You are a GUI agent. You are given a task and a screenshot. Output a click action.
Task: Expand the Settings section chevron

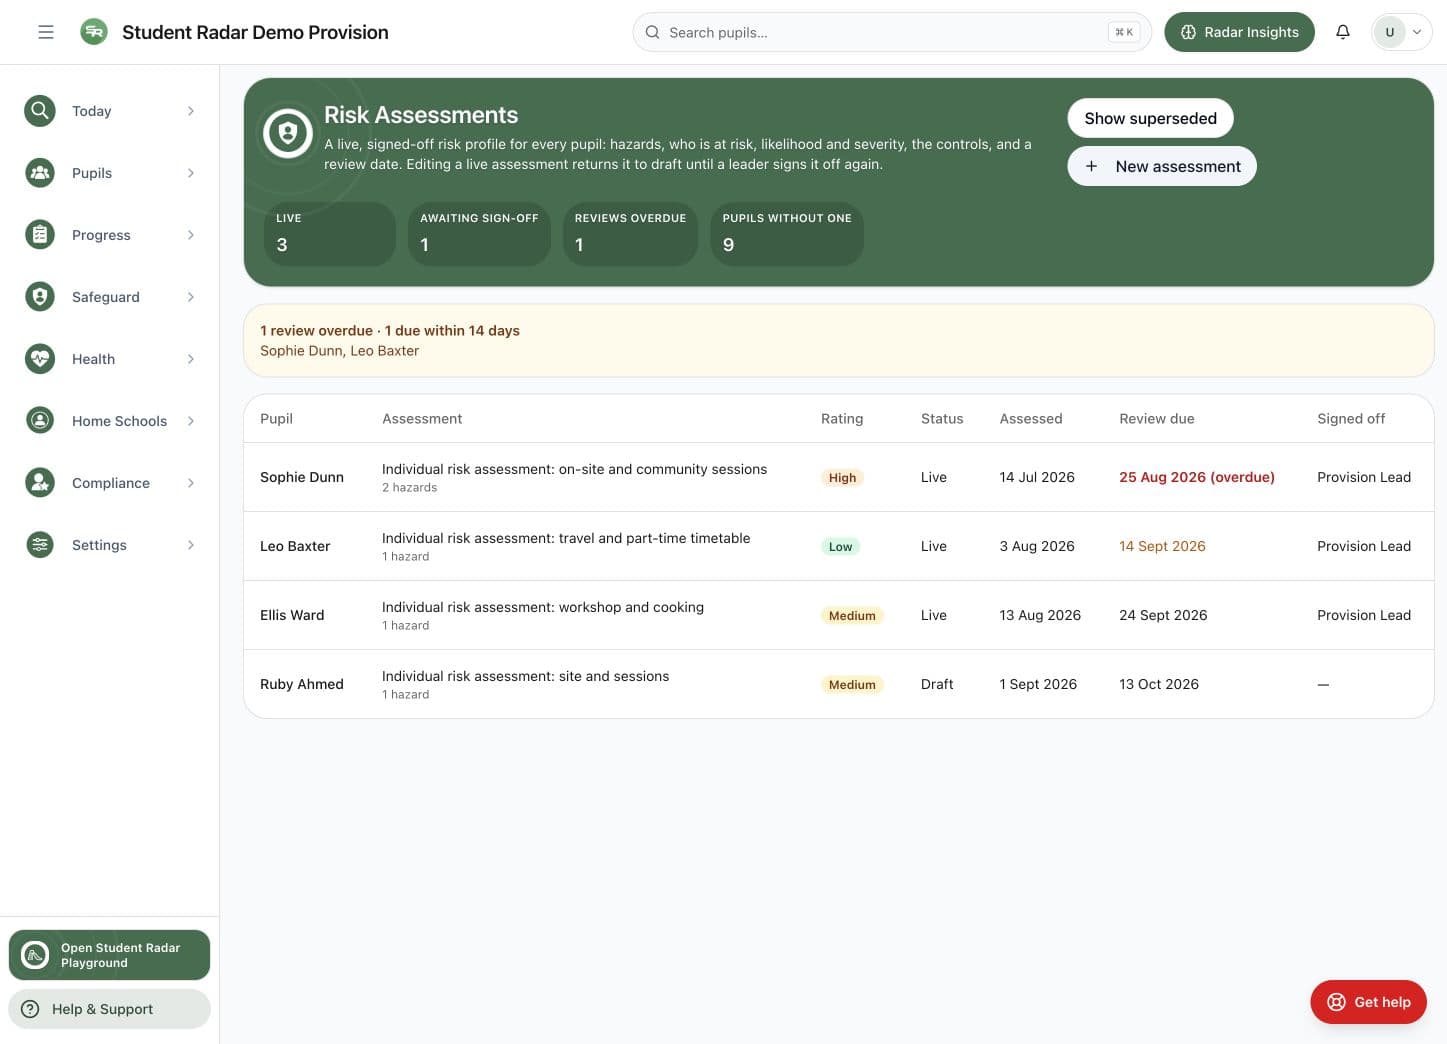(190, 545)
